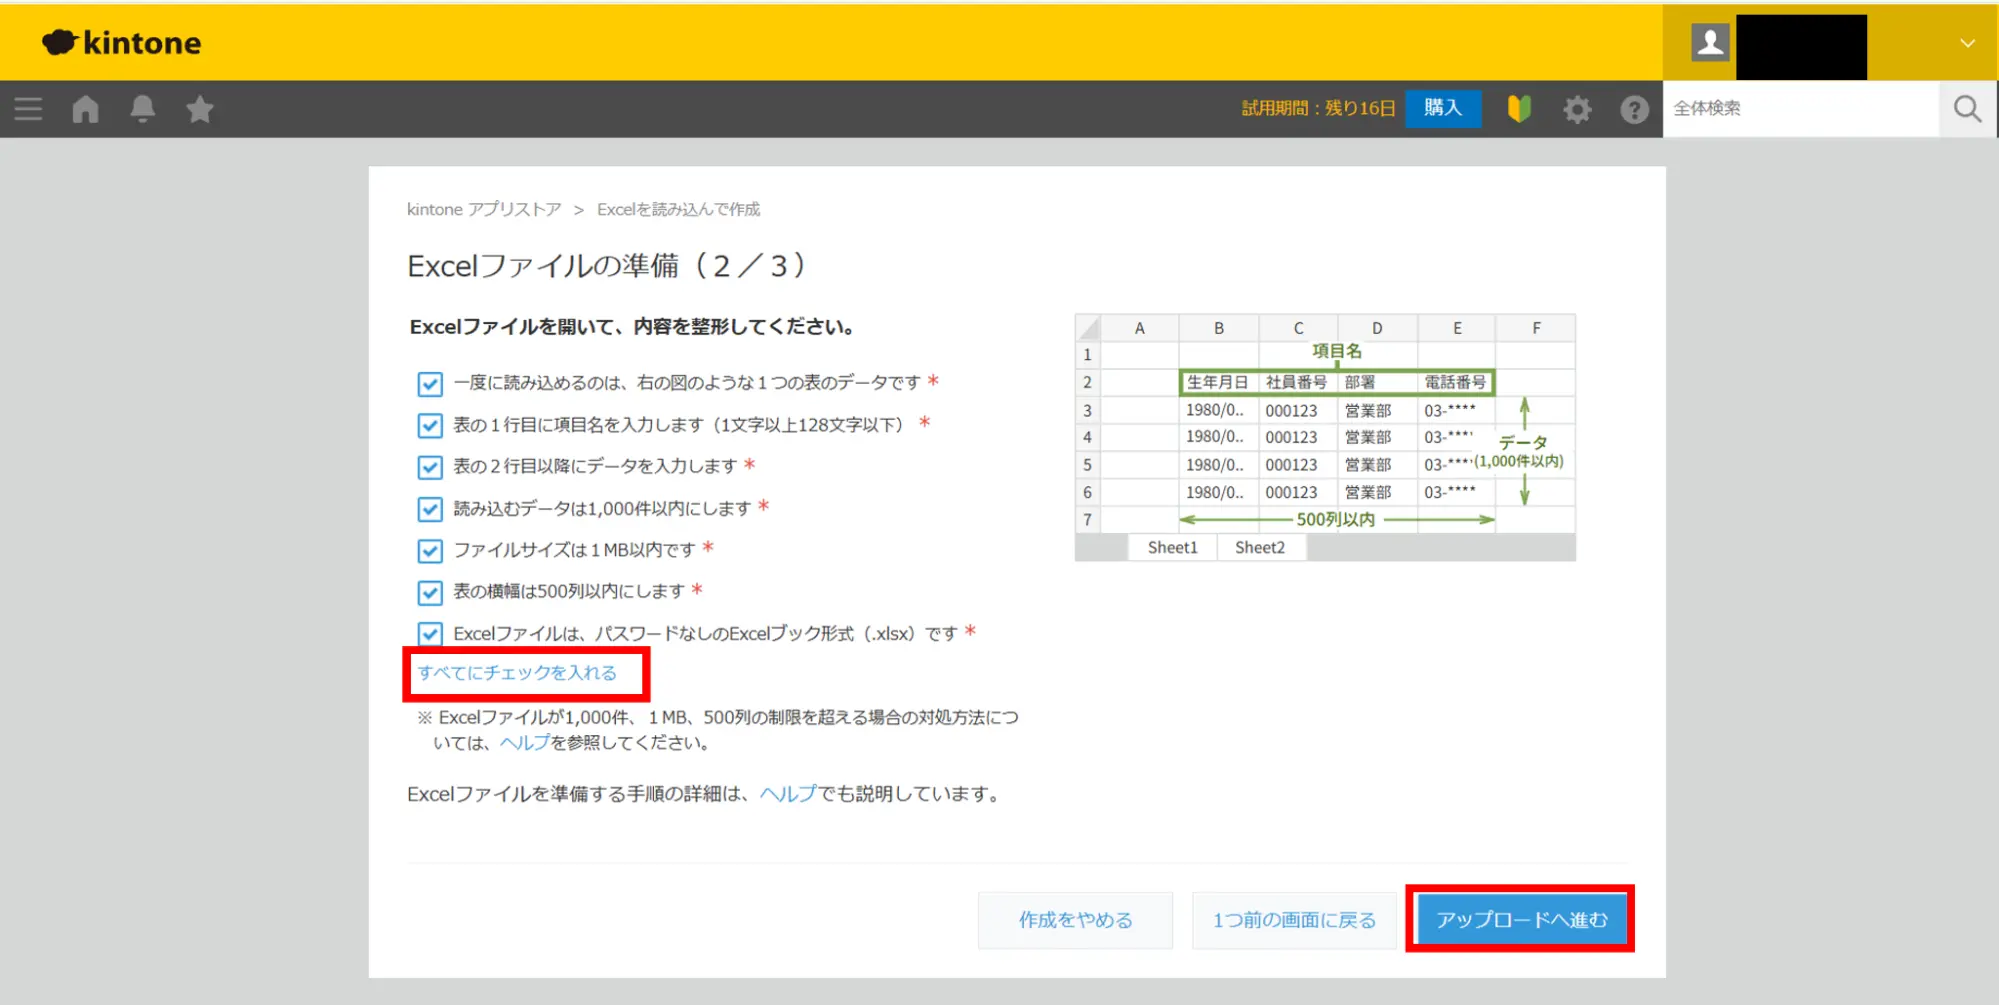Image resolution: width=1999 pixels, height=1006 pixels.
Task: Open the settings gear icon
Action: [1577, 109]
